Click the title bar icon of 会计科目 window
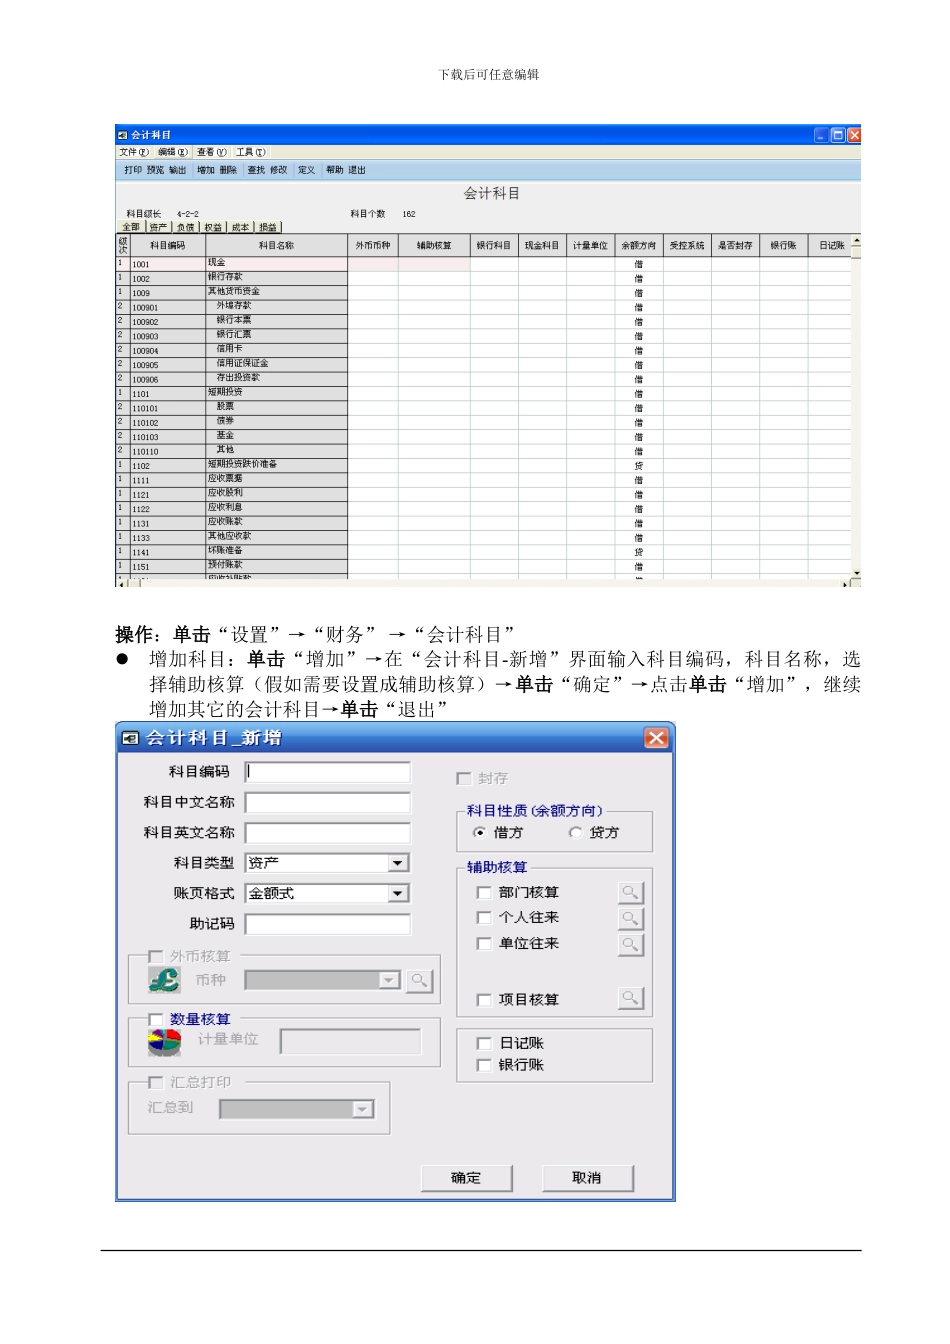Screen dimensions: 950x1344 coord(123,135)
